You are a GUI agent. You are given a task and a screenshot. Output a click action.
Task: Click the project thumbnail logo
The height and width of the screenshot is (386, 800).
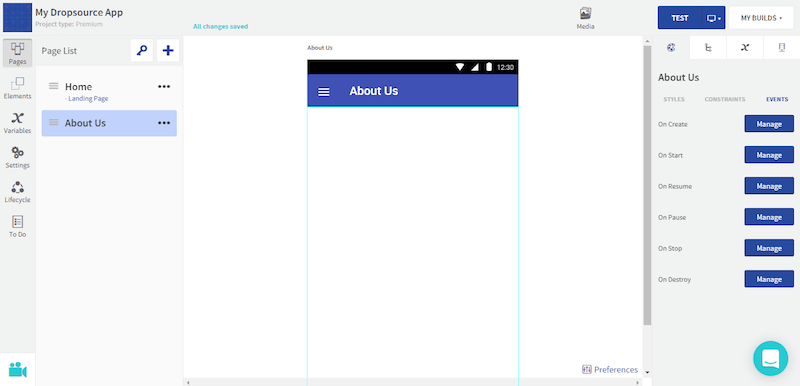tap(17, 17)
